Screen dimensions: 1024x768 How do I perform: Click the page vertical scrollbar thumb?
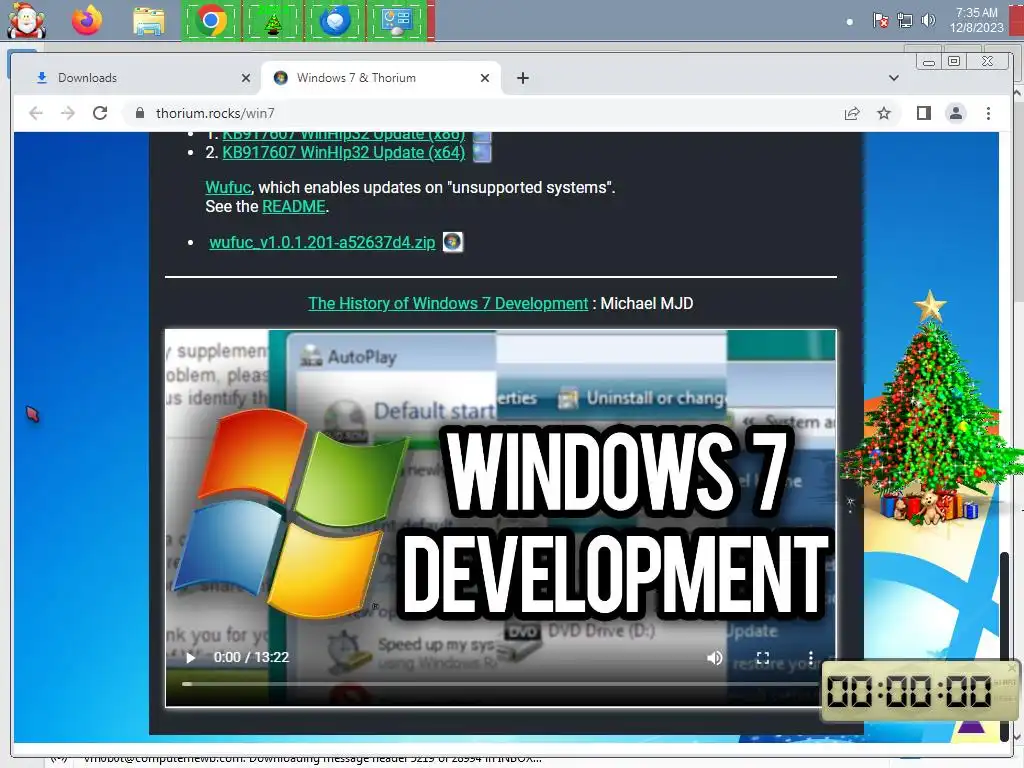coord(1004,647)
